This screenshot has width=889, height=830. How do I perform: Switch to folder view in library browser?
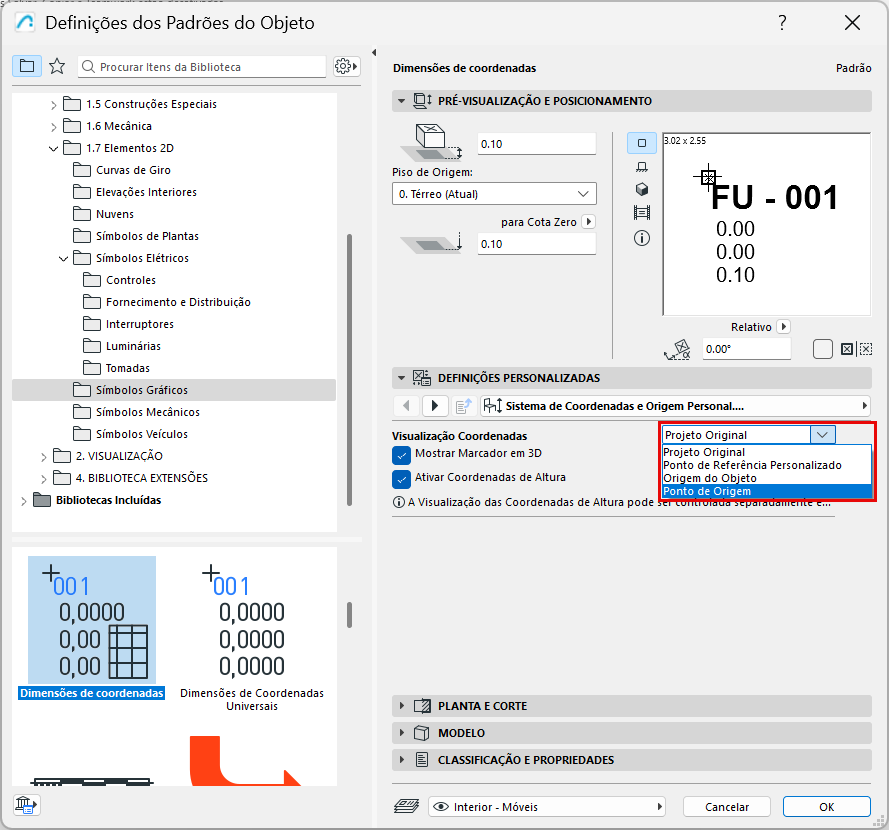(x=27, y=66)
